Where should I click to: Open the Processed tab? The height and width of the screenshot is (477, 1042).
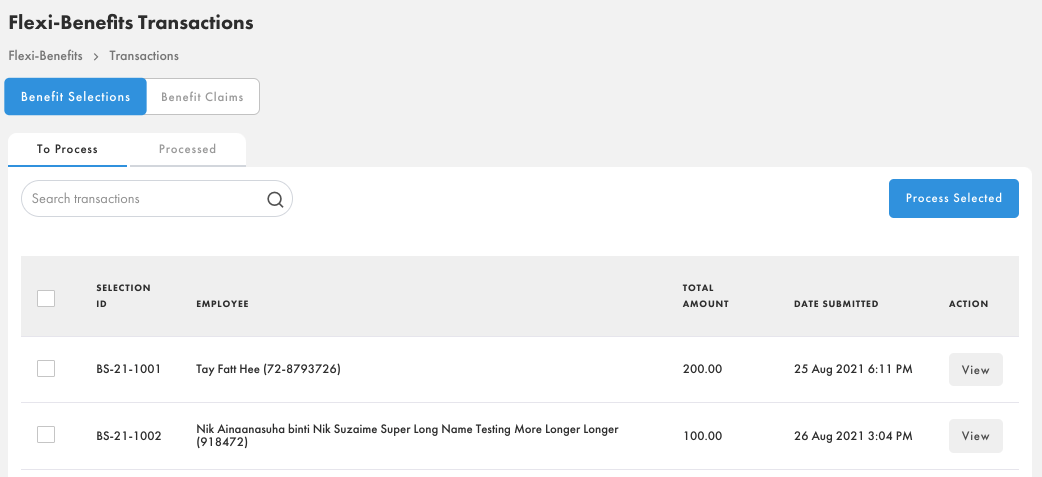187,149
